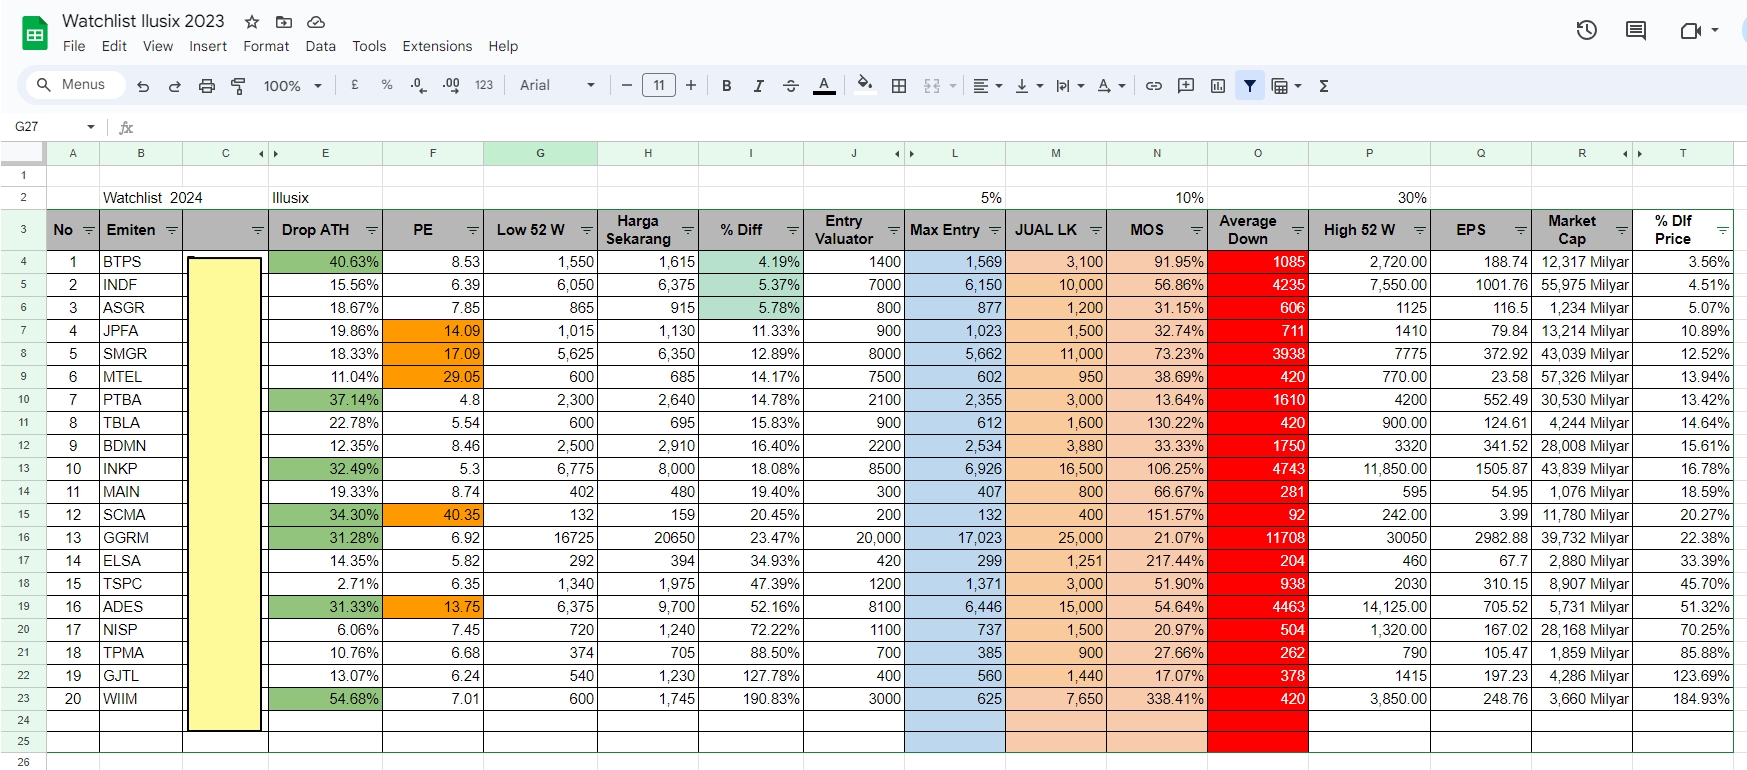The image size is (1747, 770).
Task: Open the text color picker
Action: [x=824, y=86]
